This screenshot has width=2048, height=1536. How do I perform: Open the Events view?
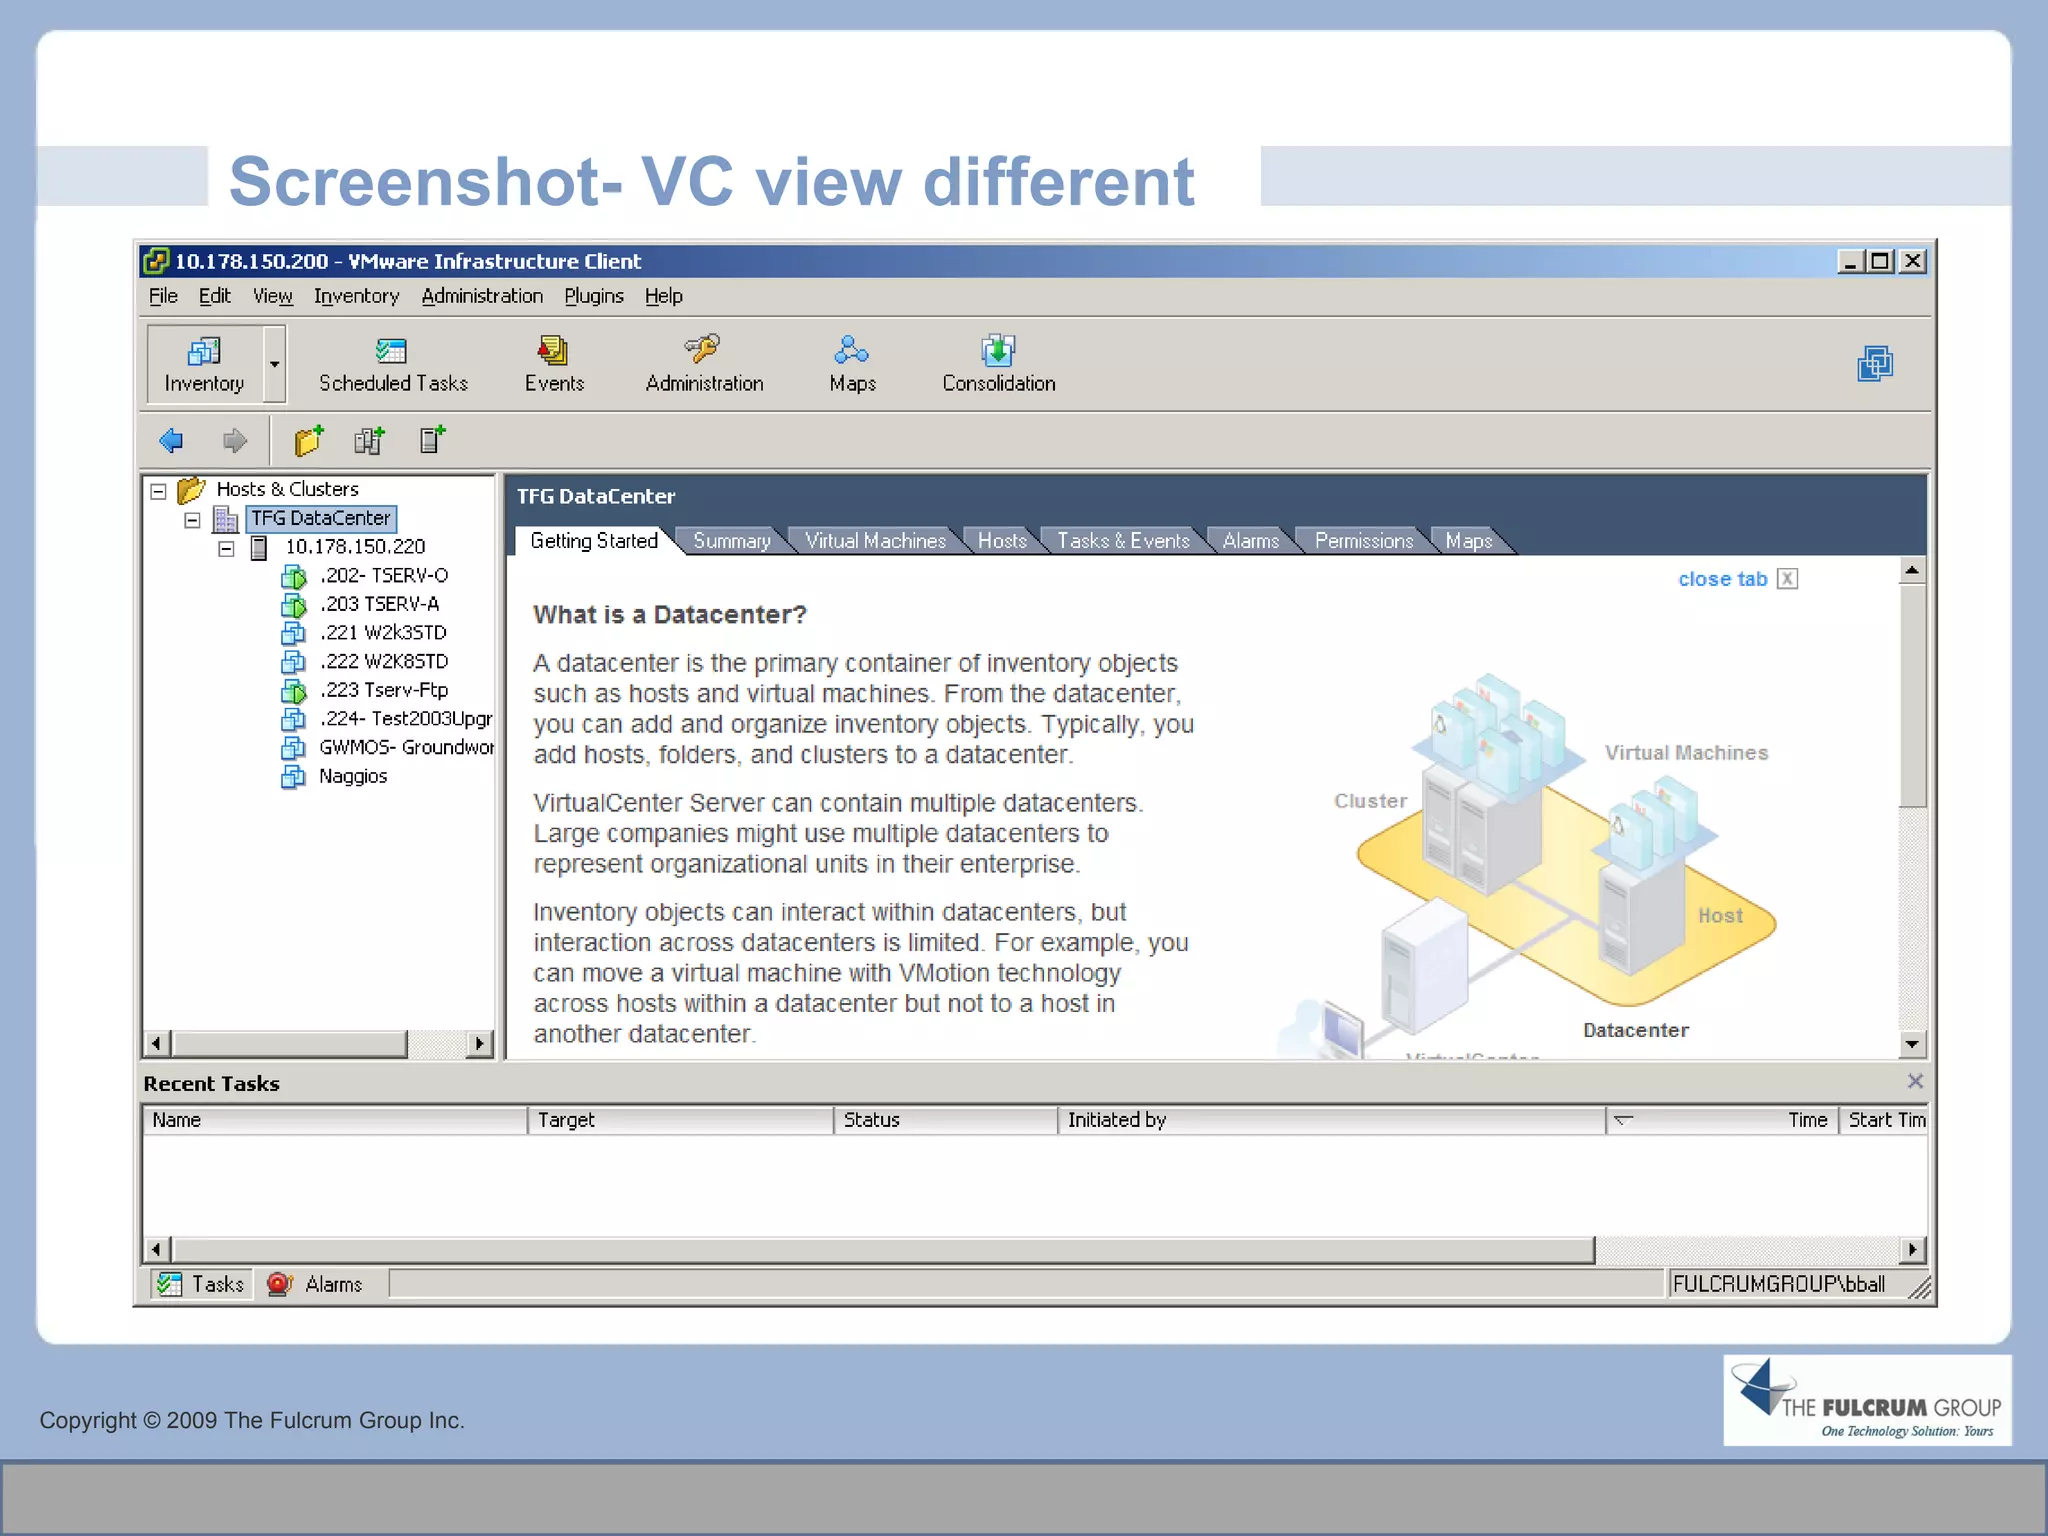pyautogui.click(x=554, y=364)
